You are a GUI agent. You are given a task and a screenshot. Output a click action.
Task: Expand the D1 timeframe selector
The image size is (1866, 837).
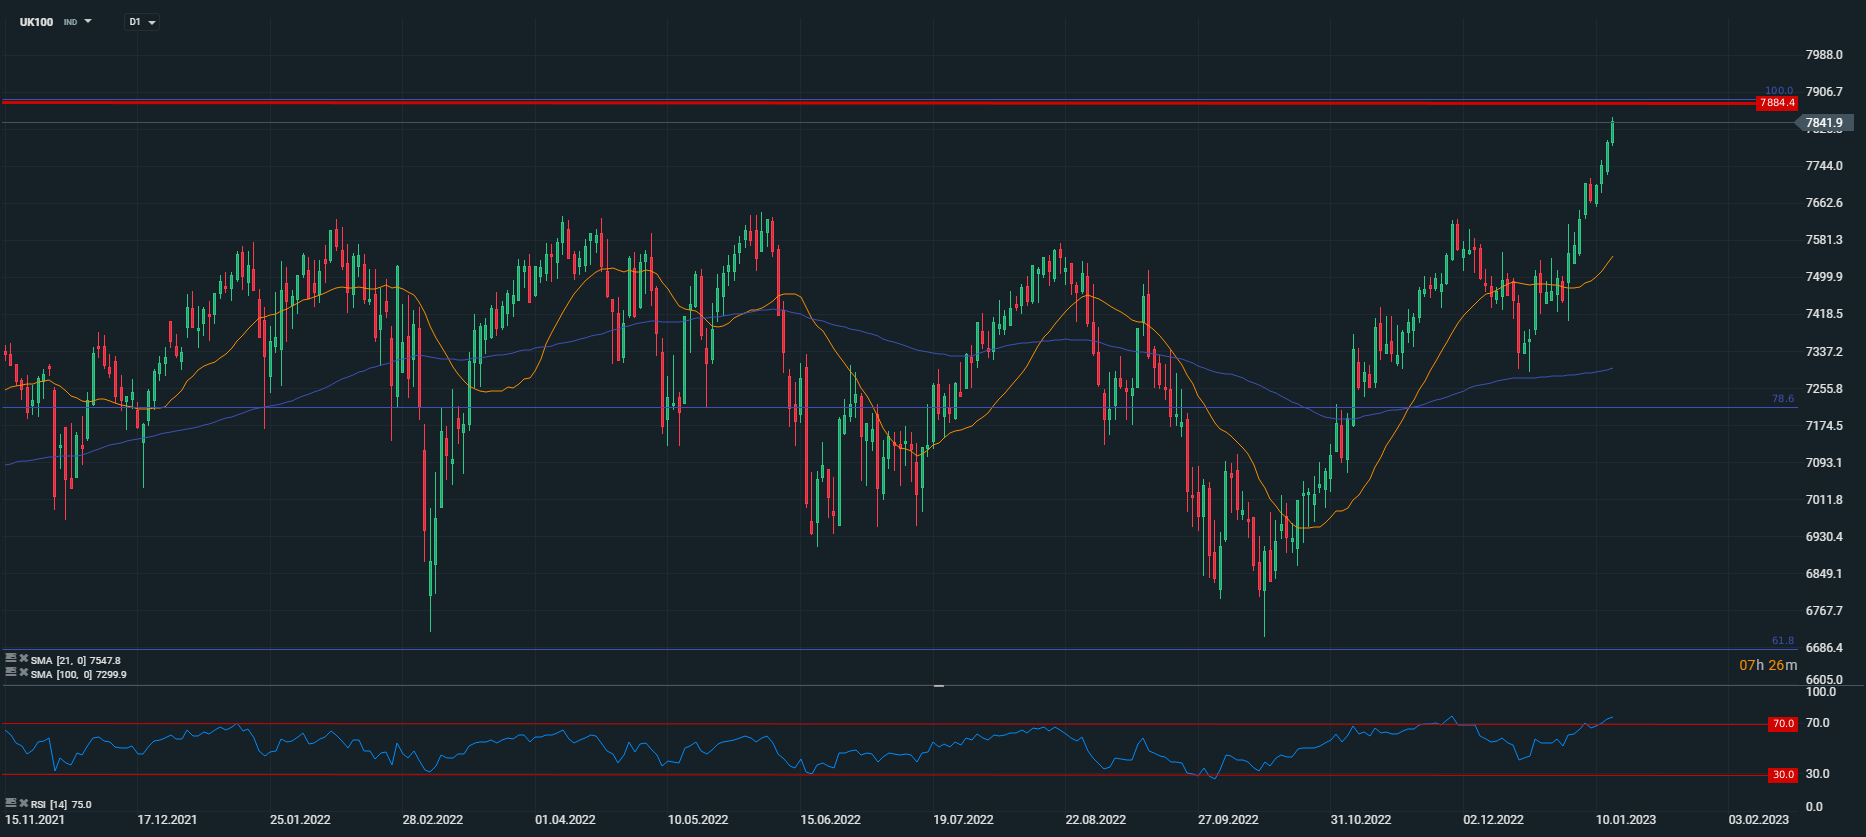point(142,22)
